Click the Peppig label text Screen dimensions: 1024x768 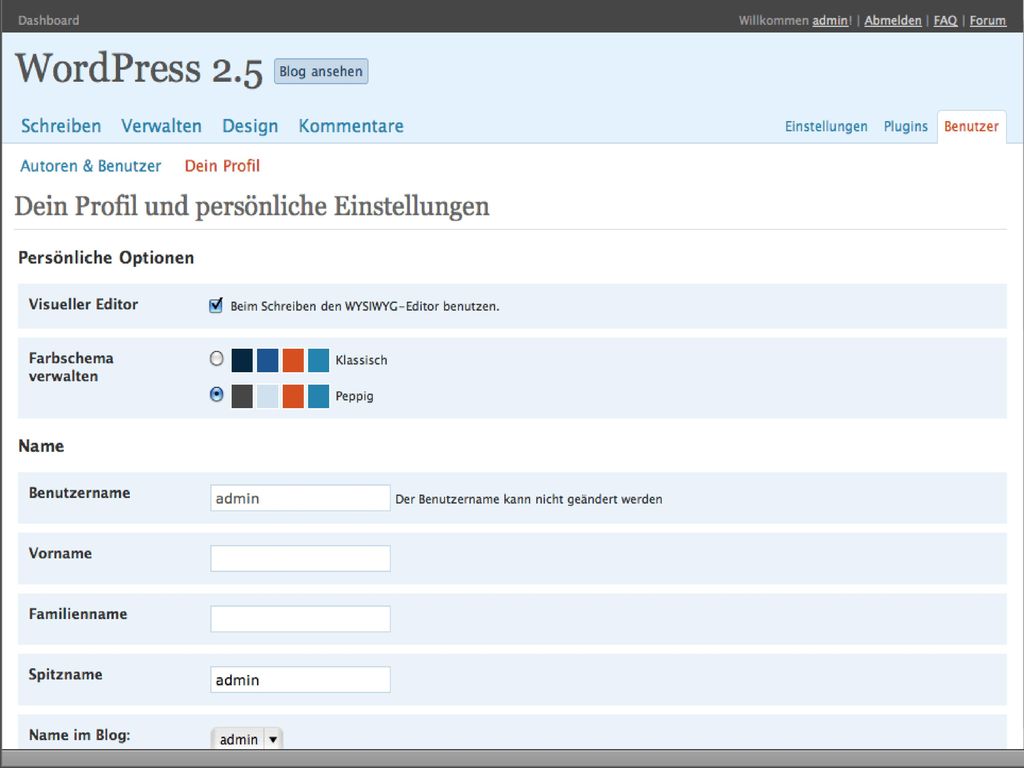(x=354, y=396)
